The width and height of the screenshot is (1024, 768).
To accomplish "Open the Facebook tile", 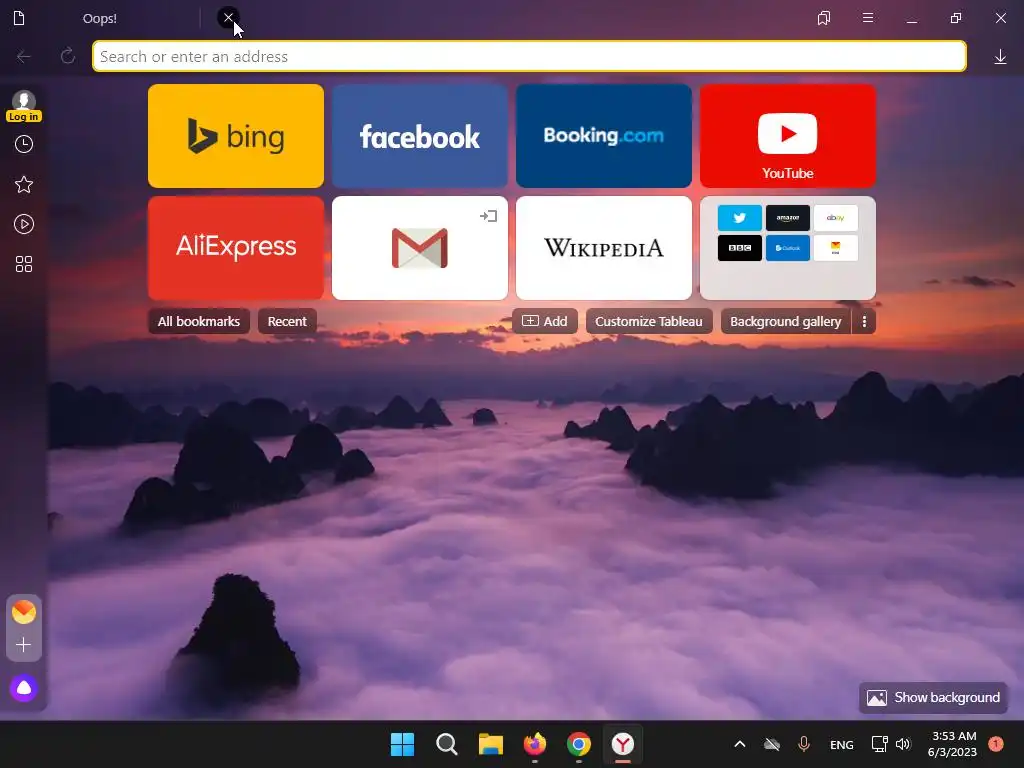I will point(420,136).
